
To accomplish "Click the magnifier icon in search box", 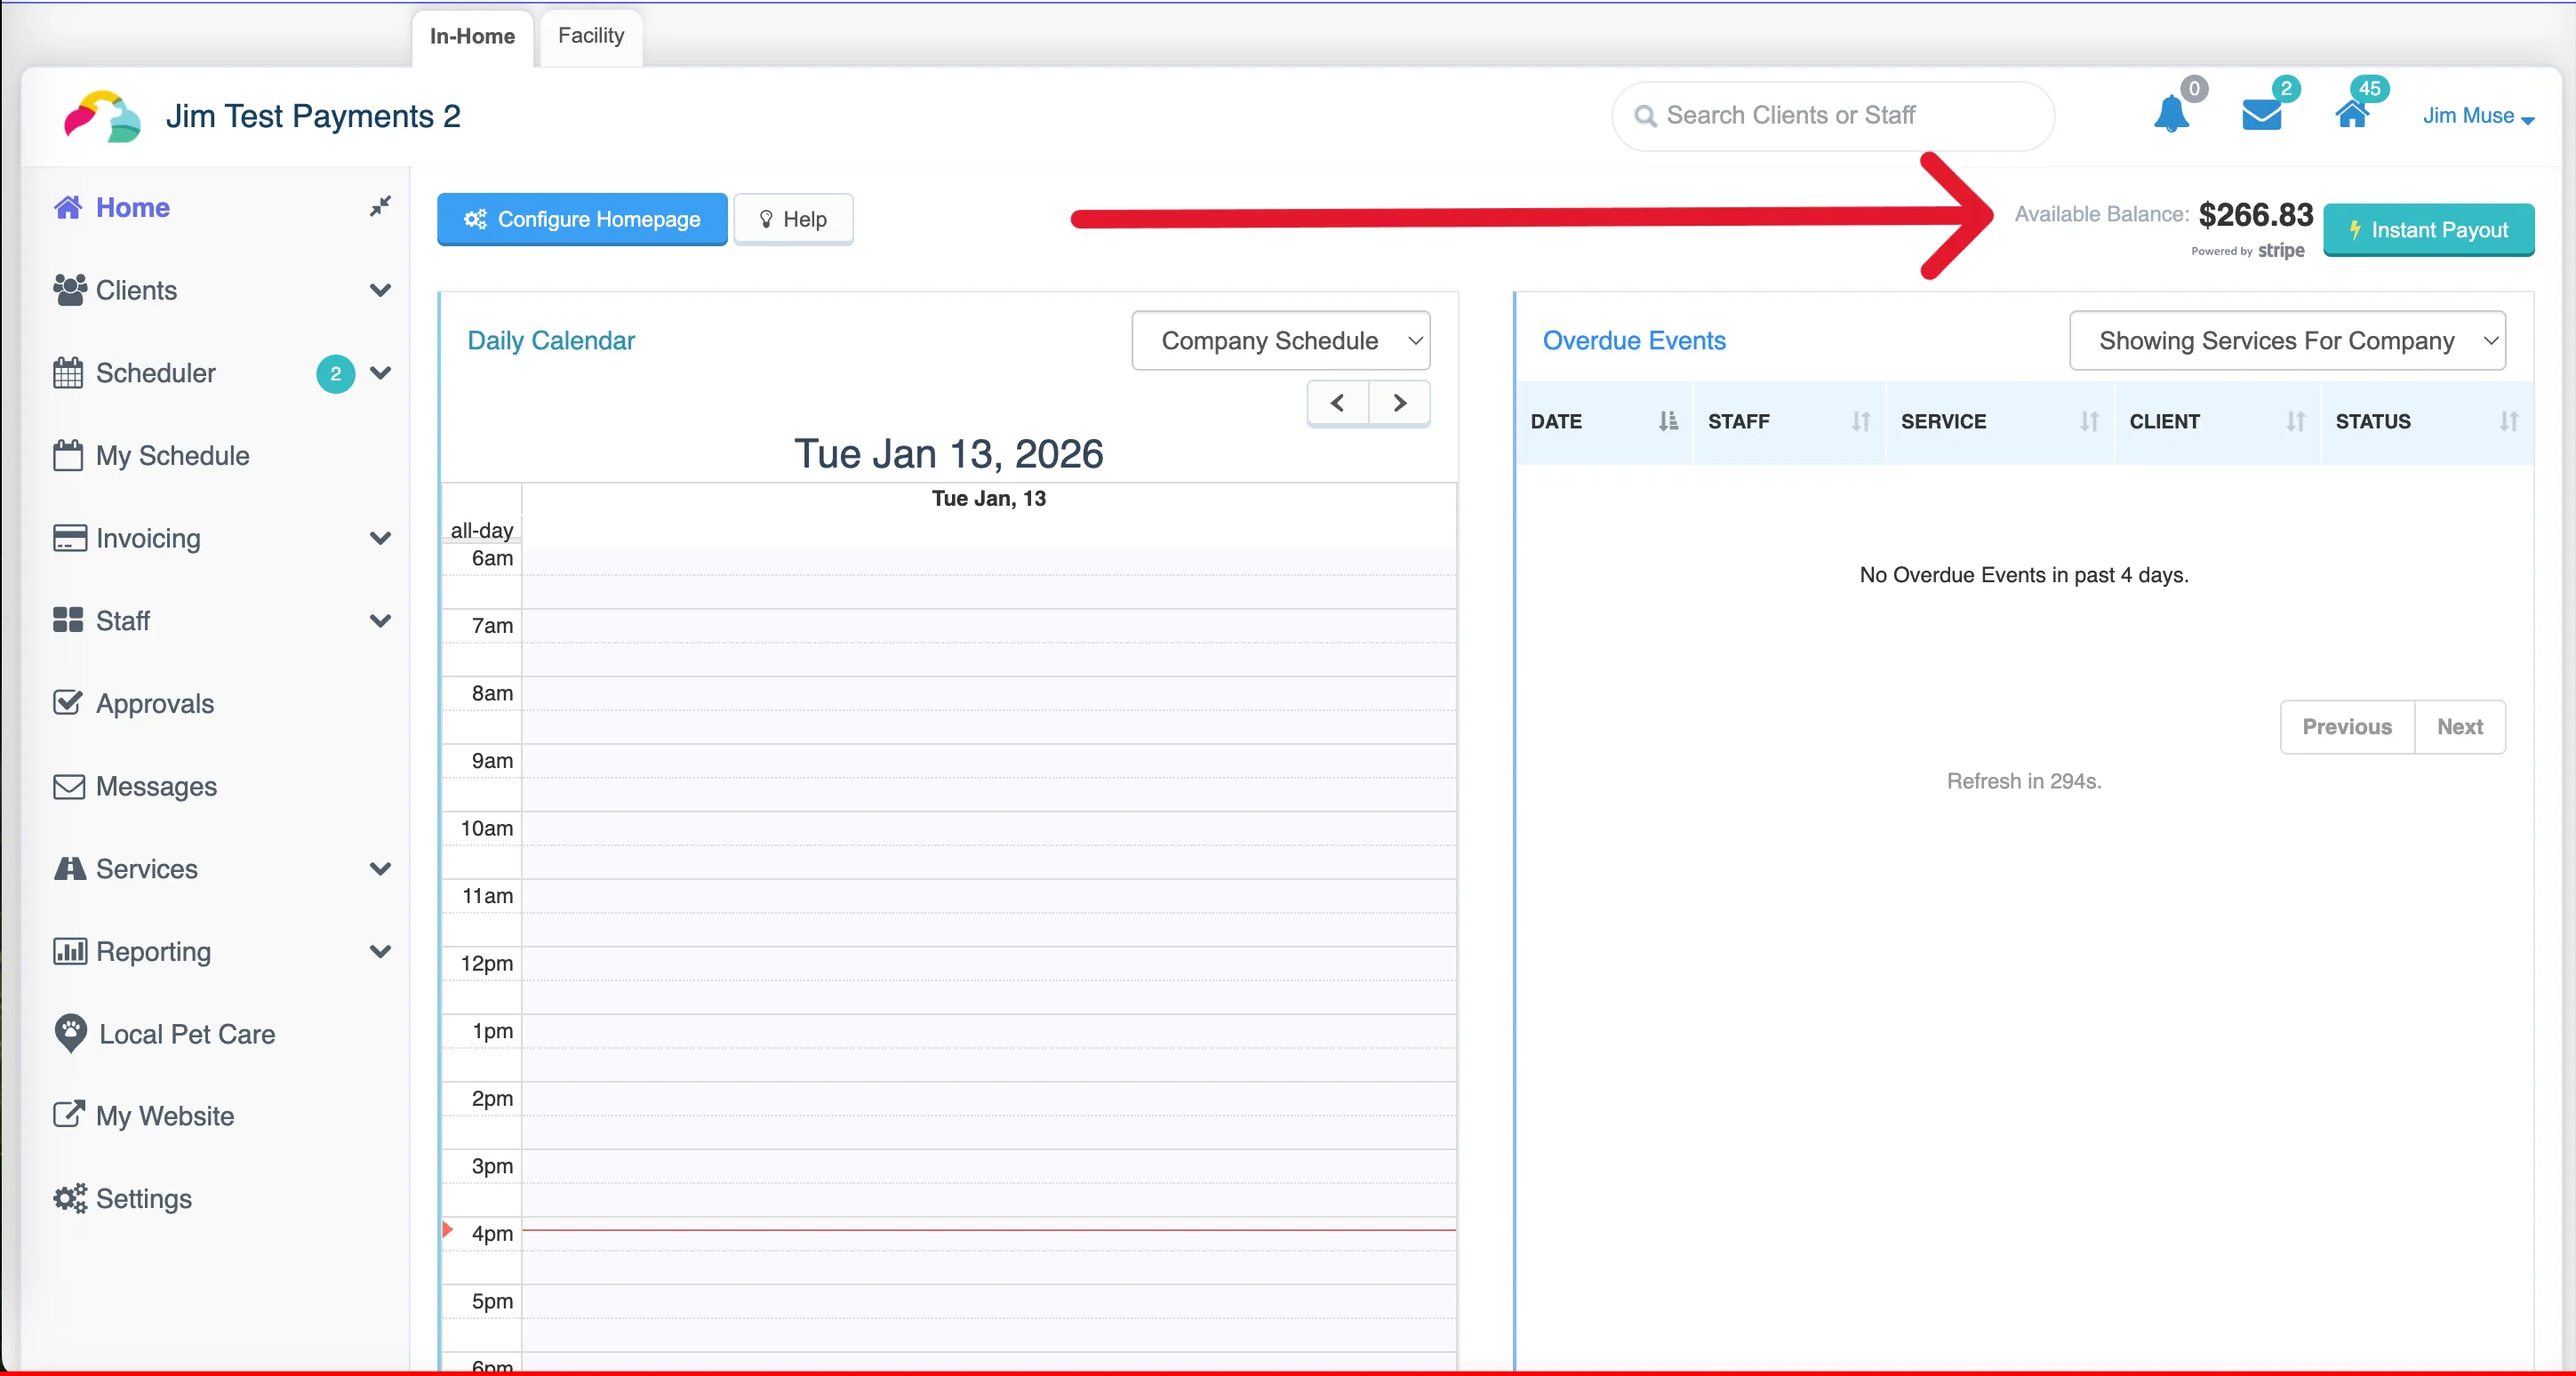I will (x=1645, y=116).
